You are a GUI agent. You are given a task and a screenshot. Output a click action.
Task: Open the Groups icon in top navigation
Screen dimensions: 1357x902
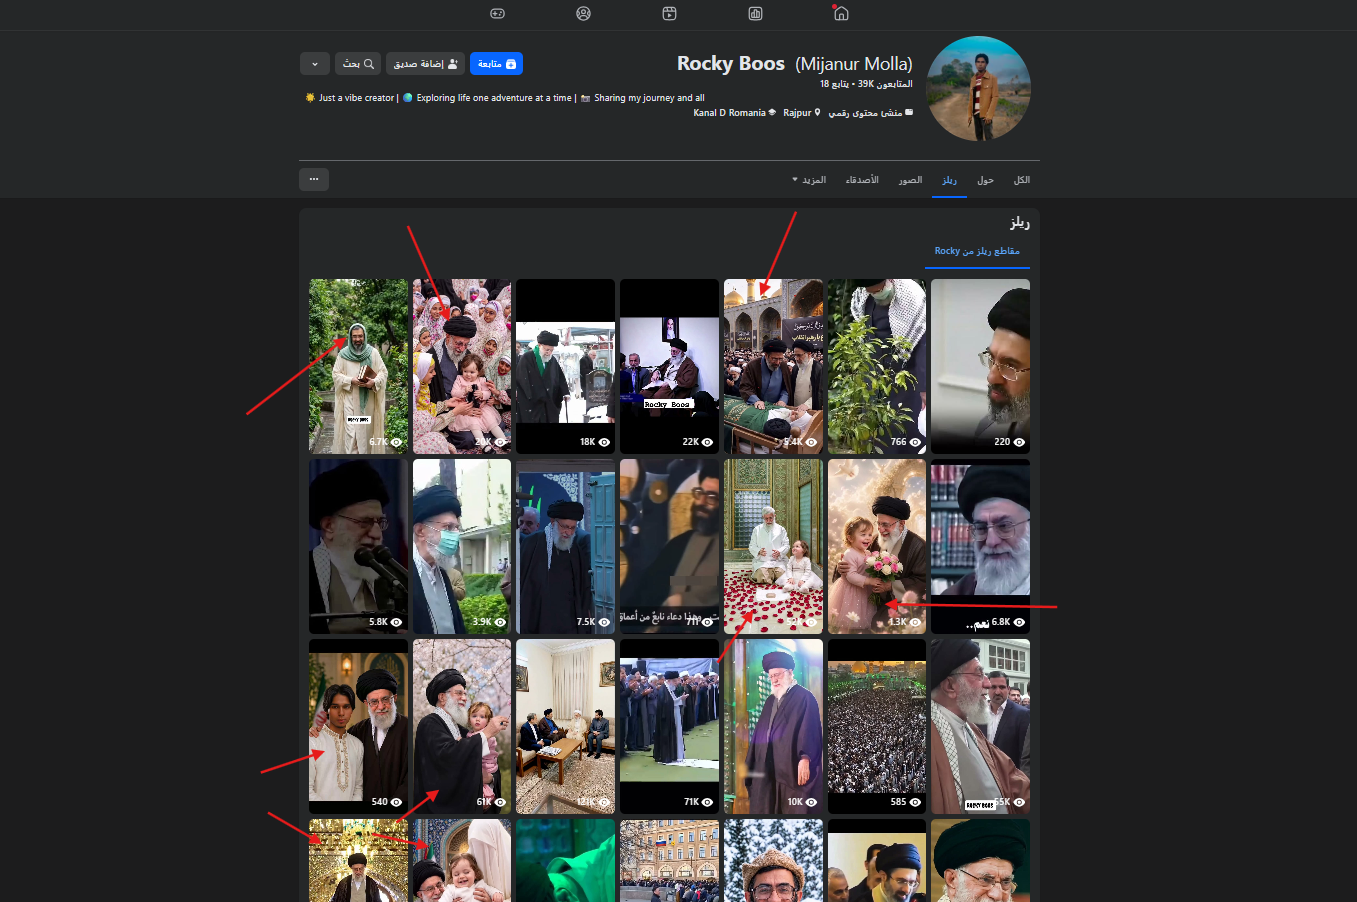pyautogui.click(x=583, y=13)
